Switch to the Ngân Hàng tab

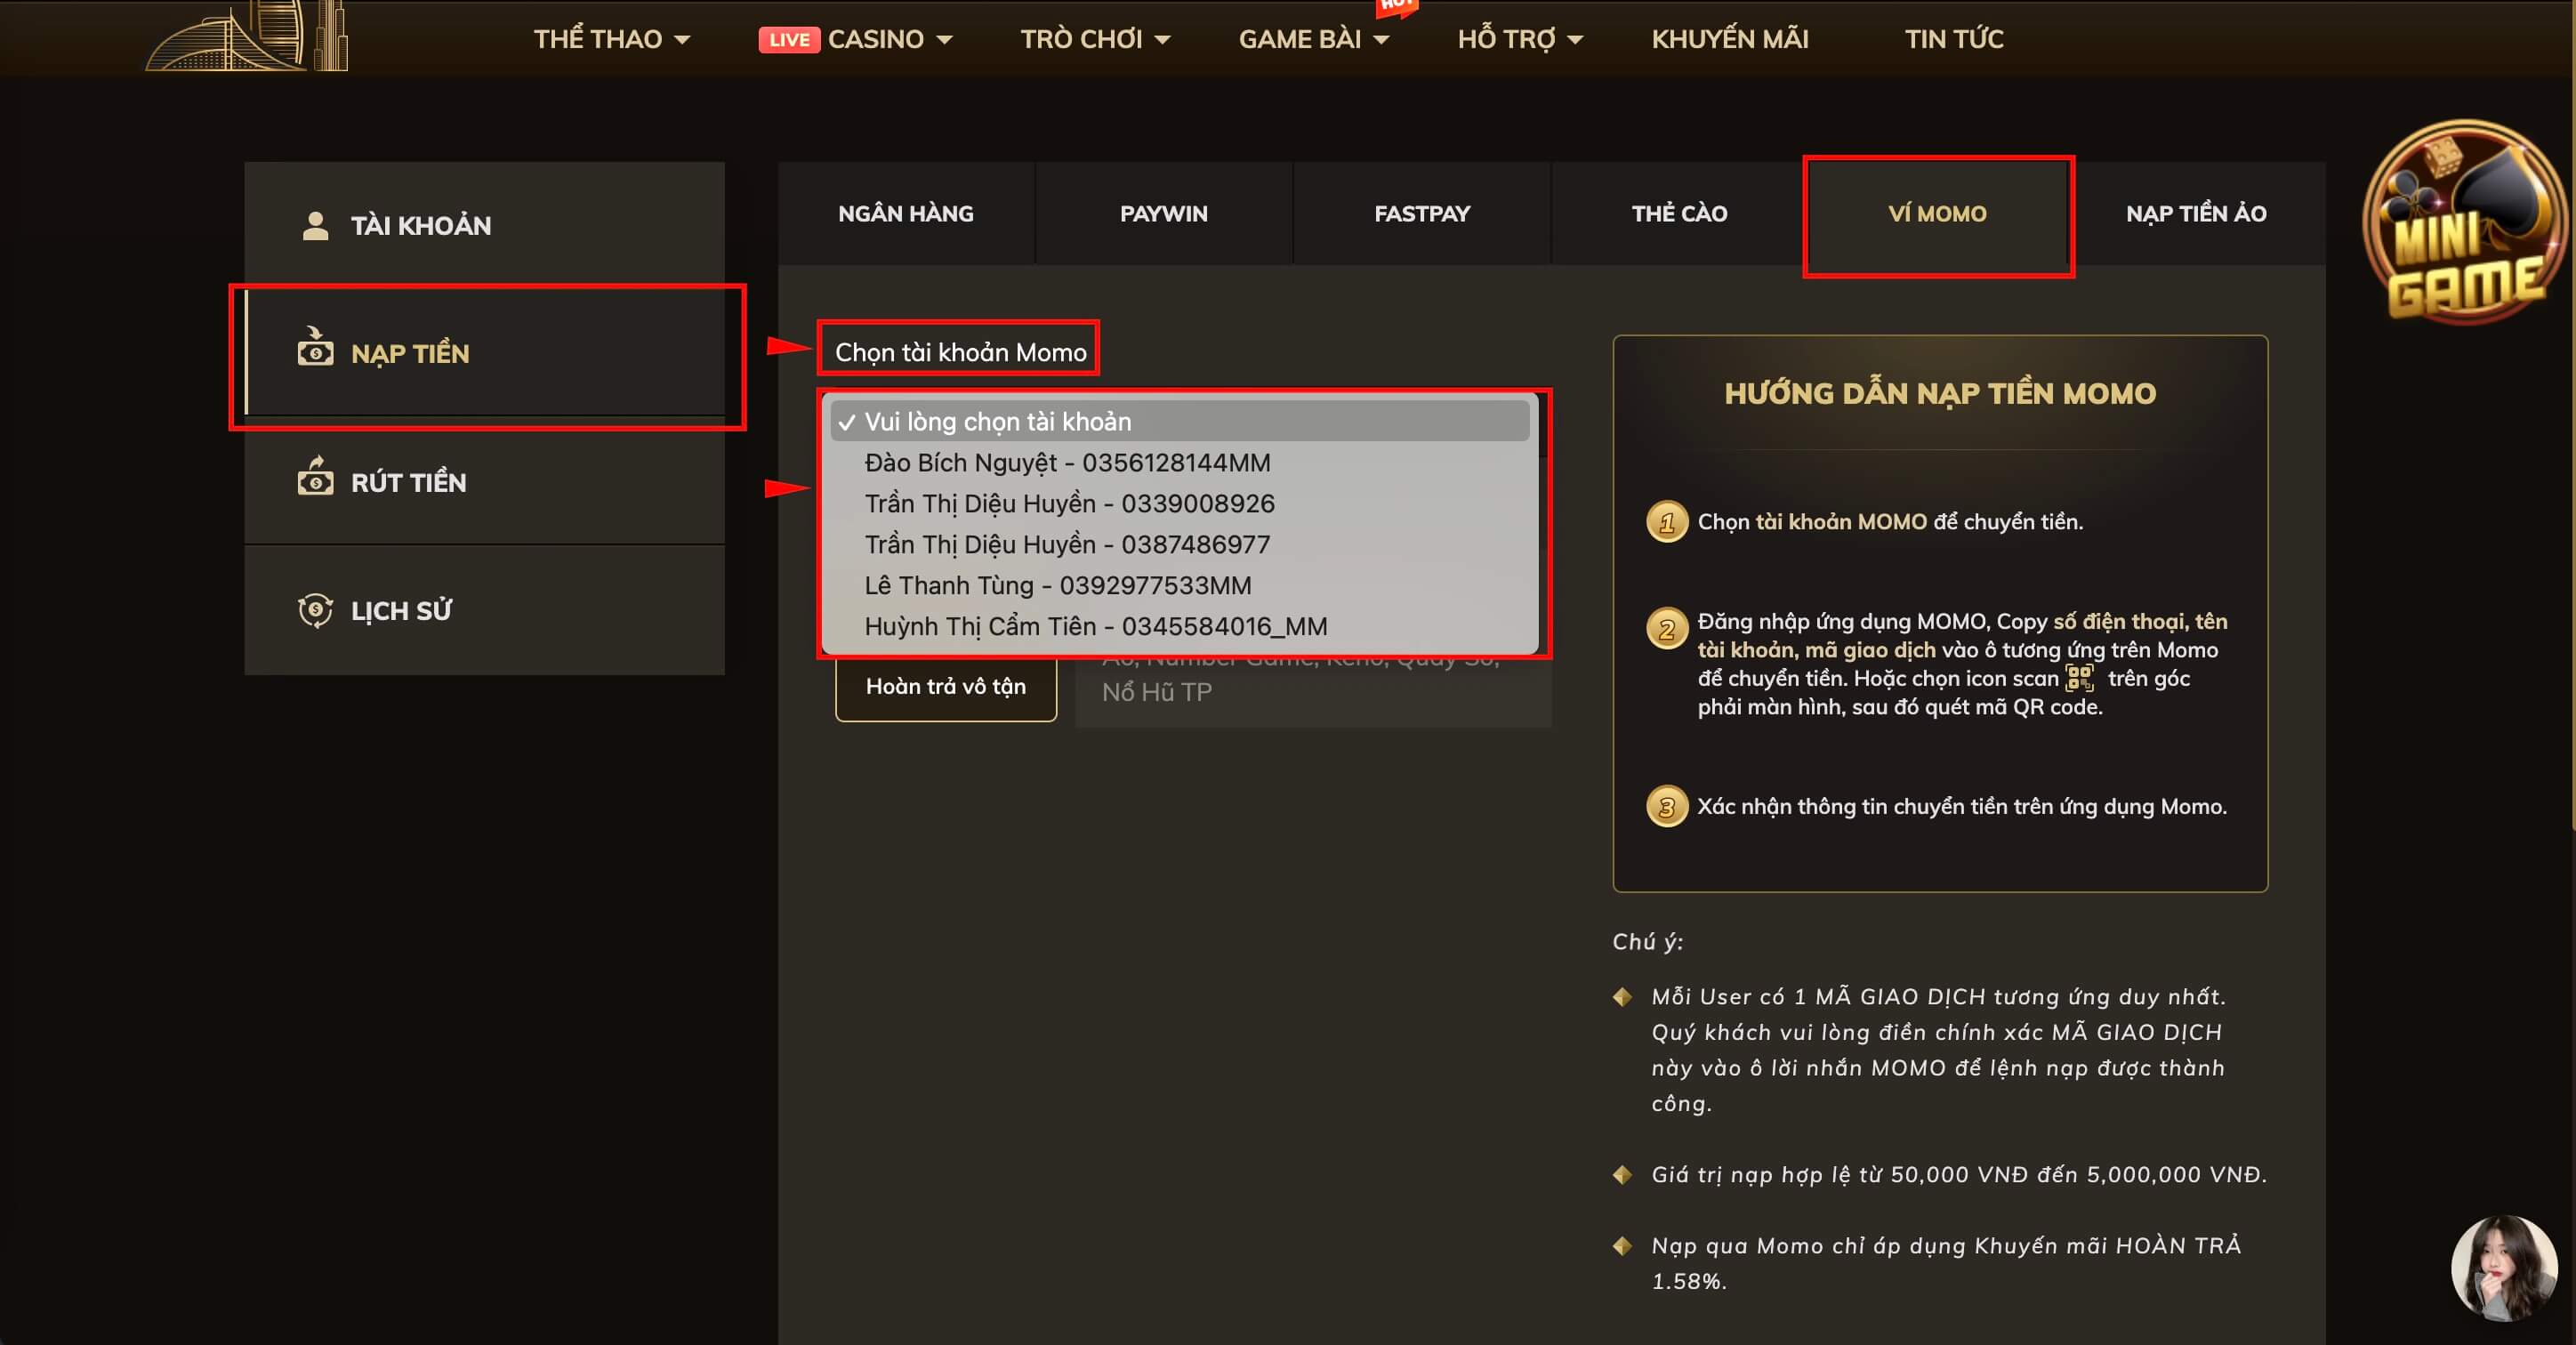point(905,213)
